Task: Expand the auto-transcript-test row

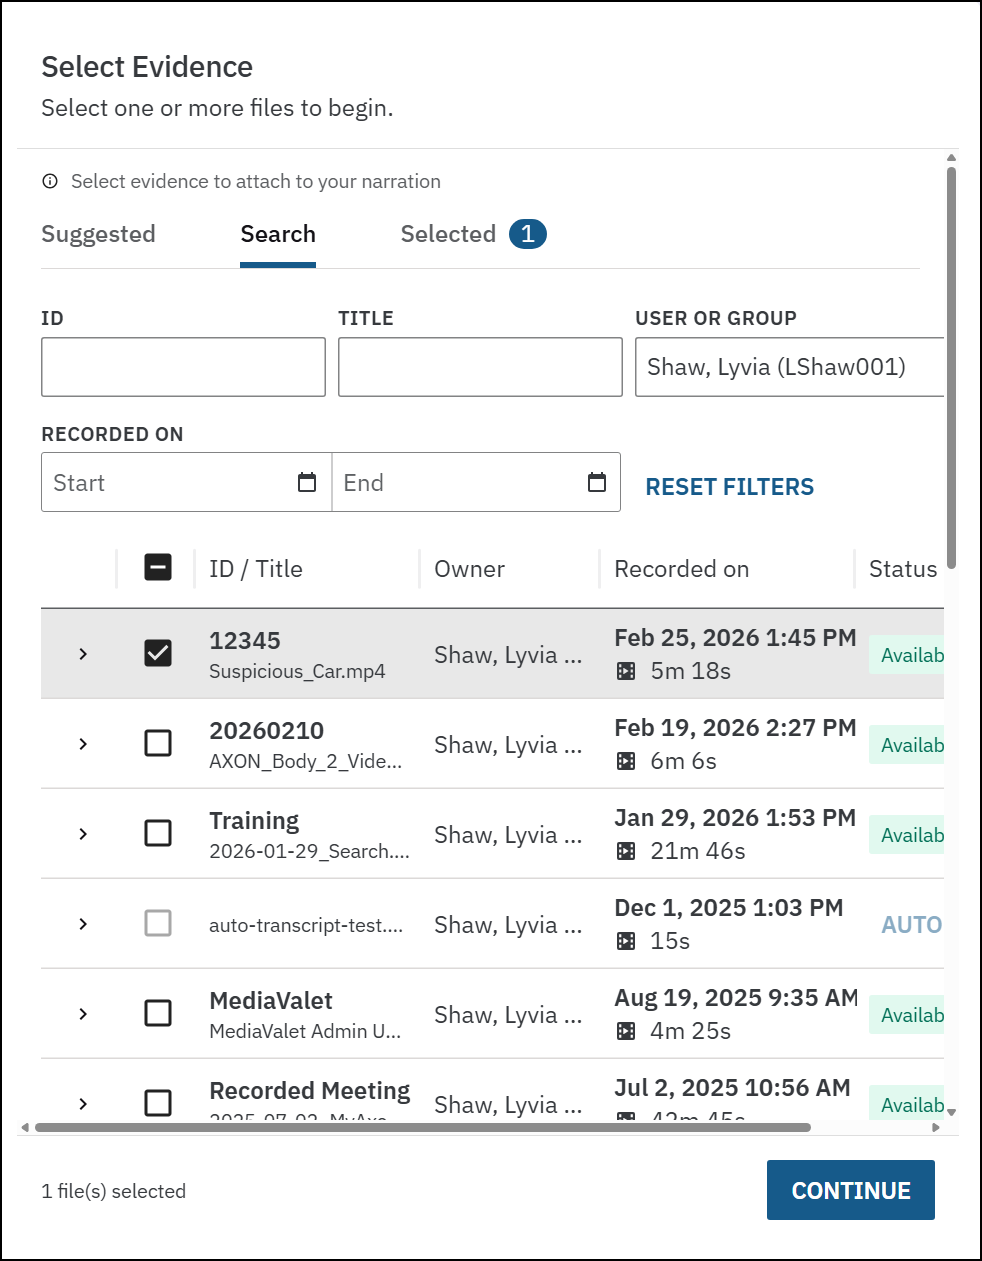Action: click(x=83, y=924)
